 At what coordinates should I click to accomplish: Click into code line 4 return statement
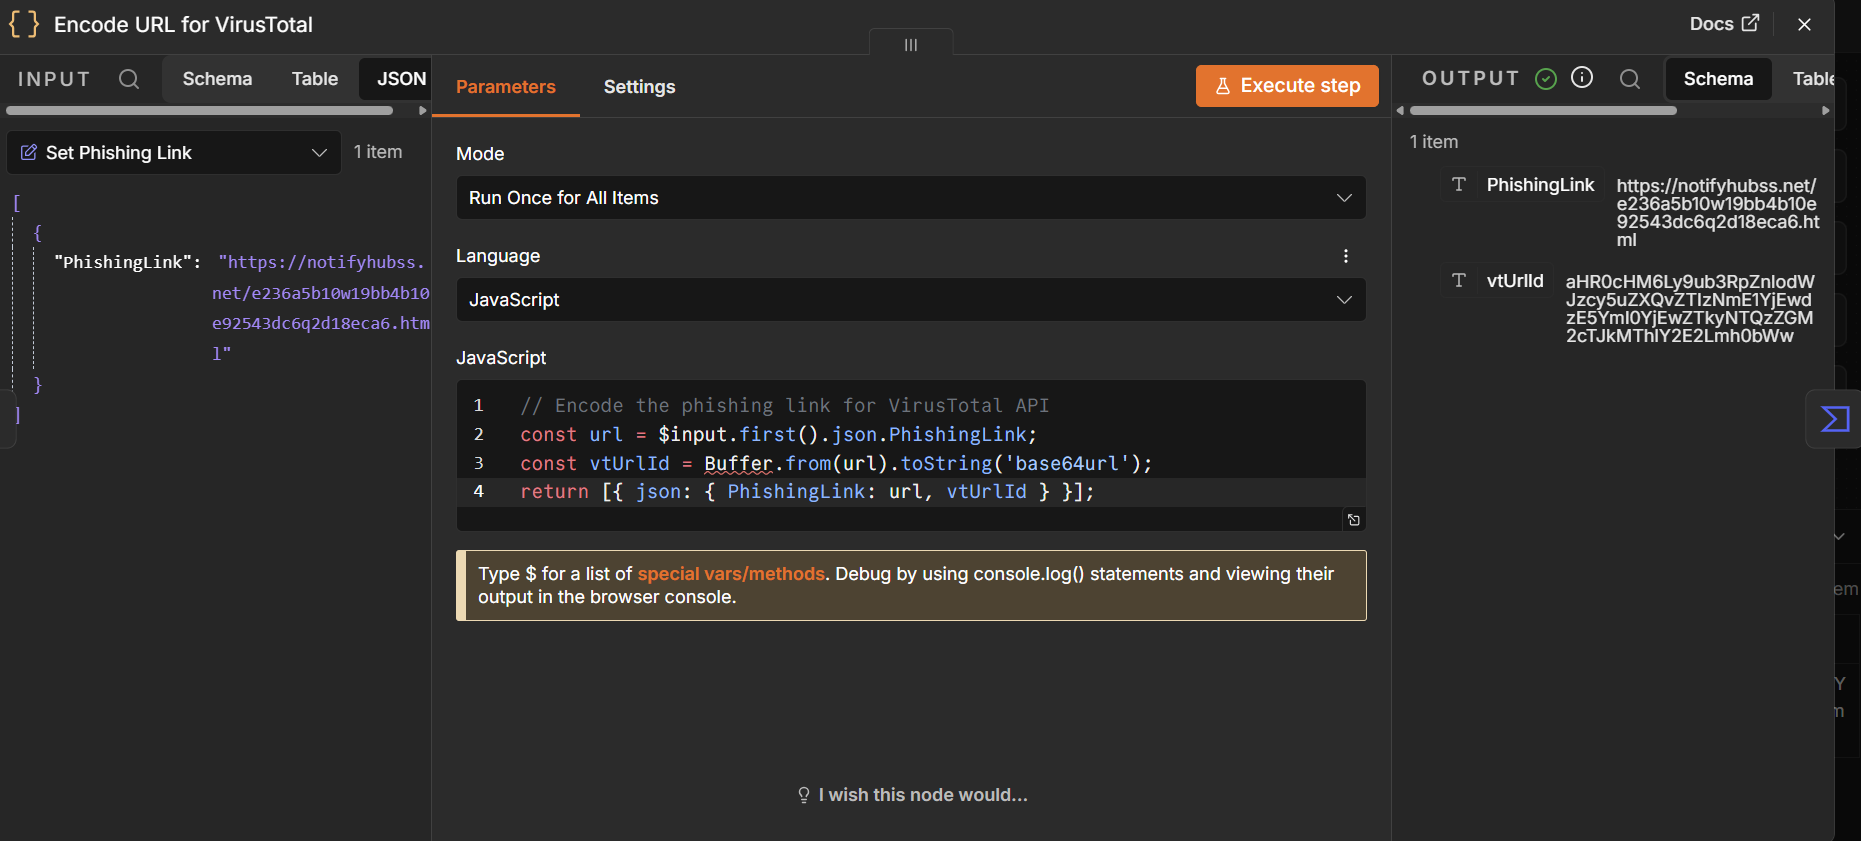[x=807, y=492]
